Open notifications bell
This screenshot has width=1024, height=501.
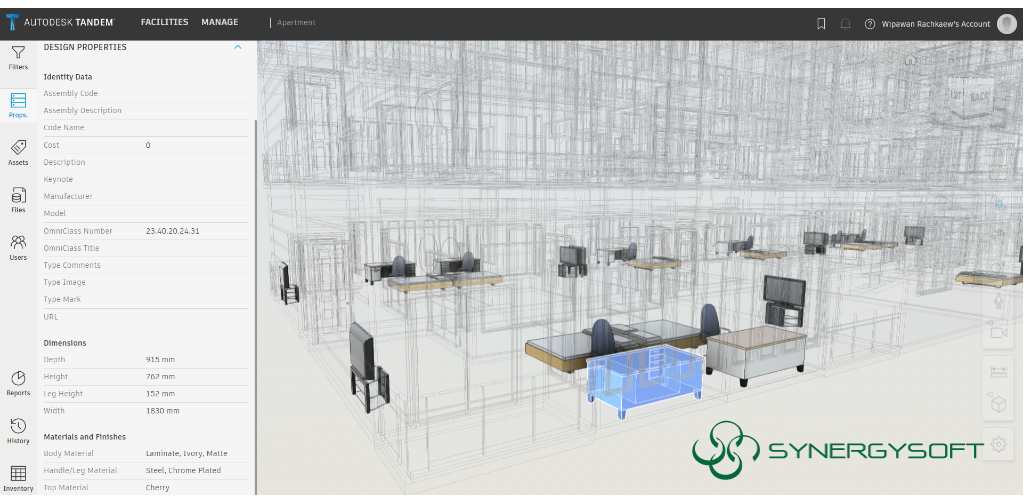[845, 24]
